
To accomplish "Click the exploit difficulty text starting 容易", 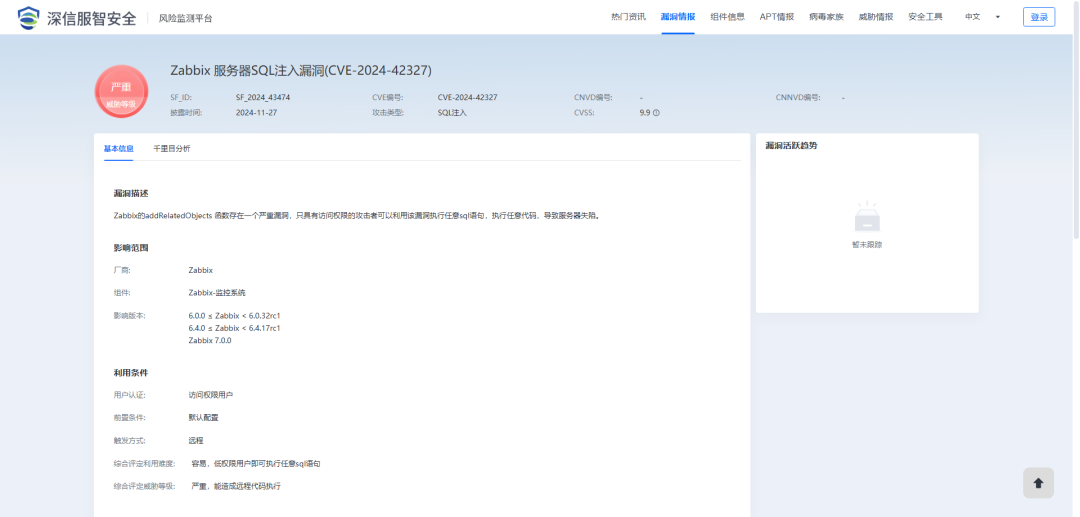I will pyautogui.click(x=256, y=464).
